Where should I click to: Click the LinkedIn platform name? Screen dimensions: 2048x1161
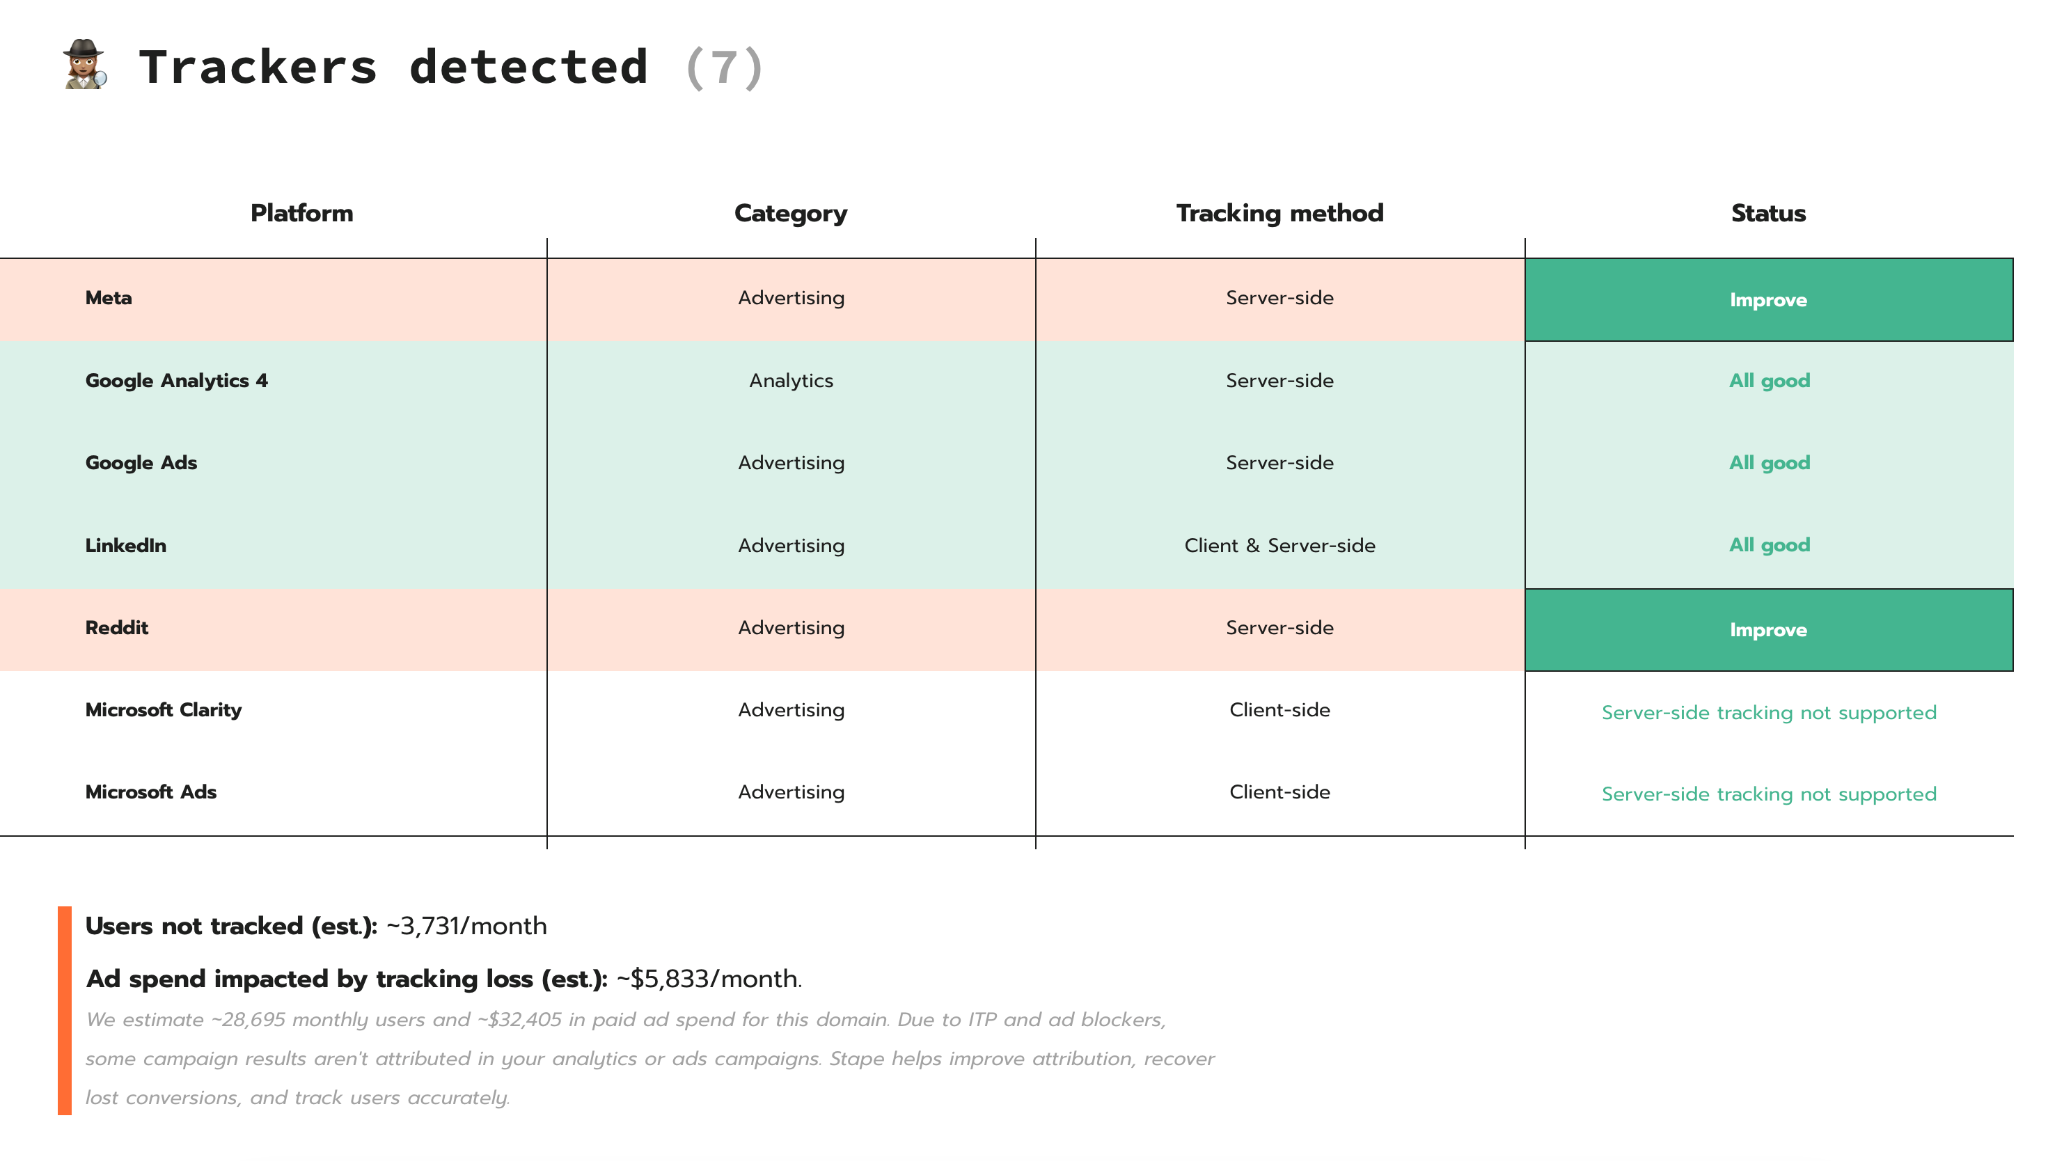coord(125,546)
